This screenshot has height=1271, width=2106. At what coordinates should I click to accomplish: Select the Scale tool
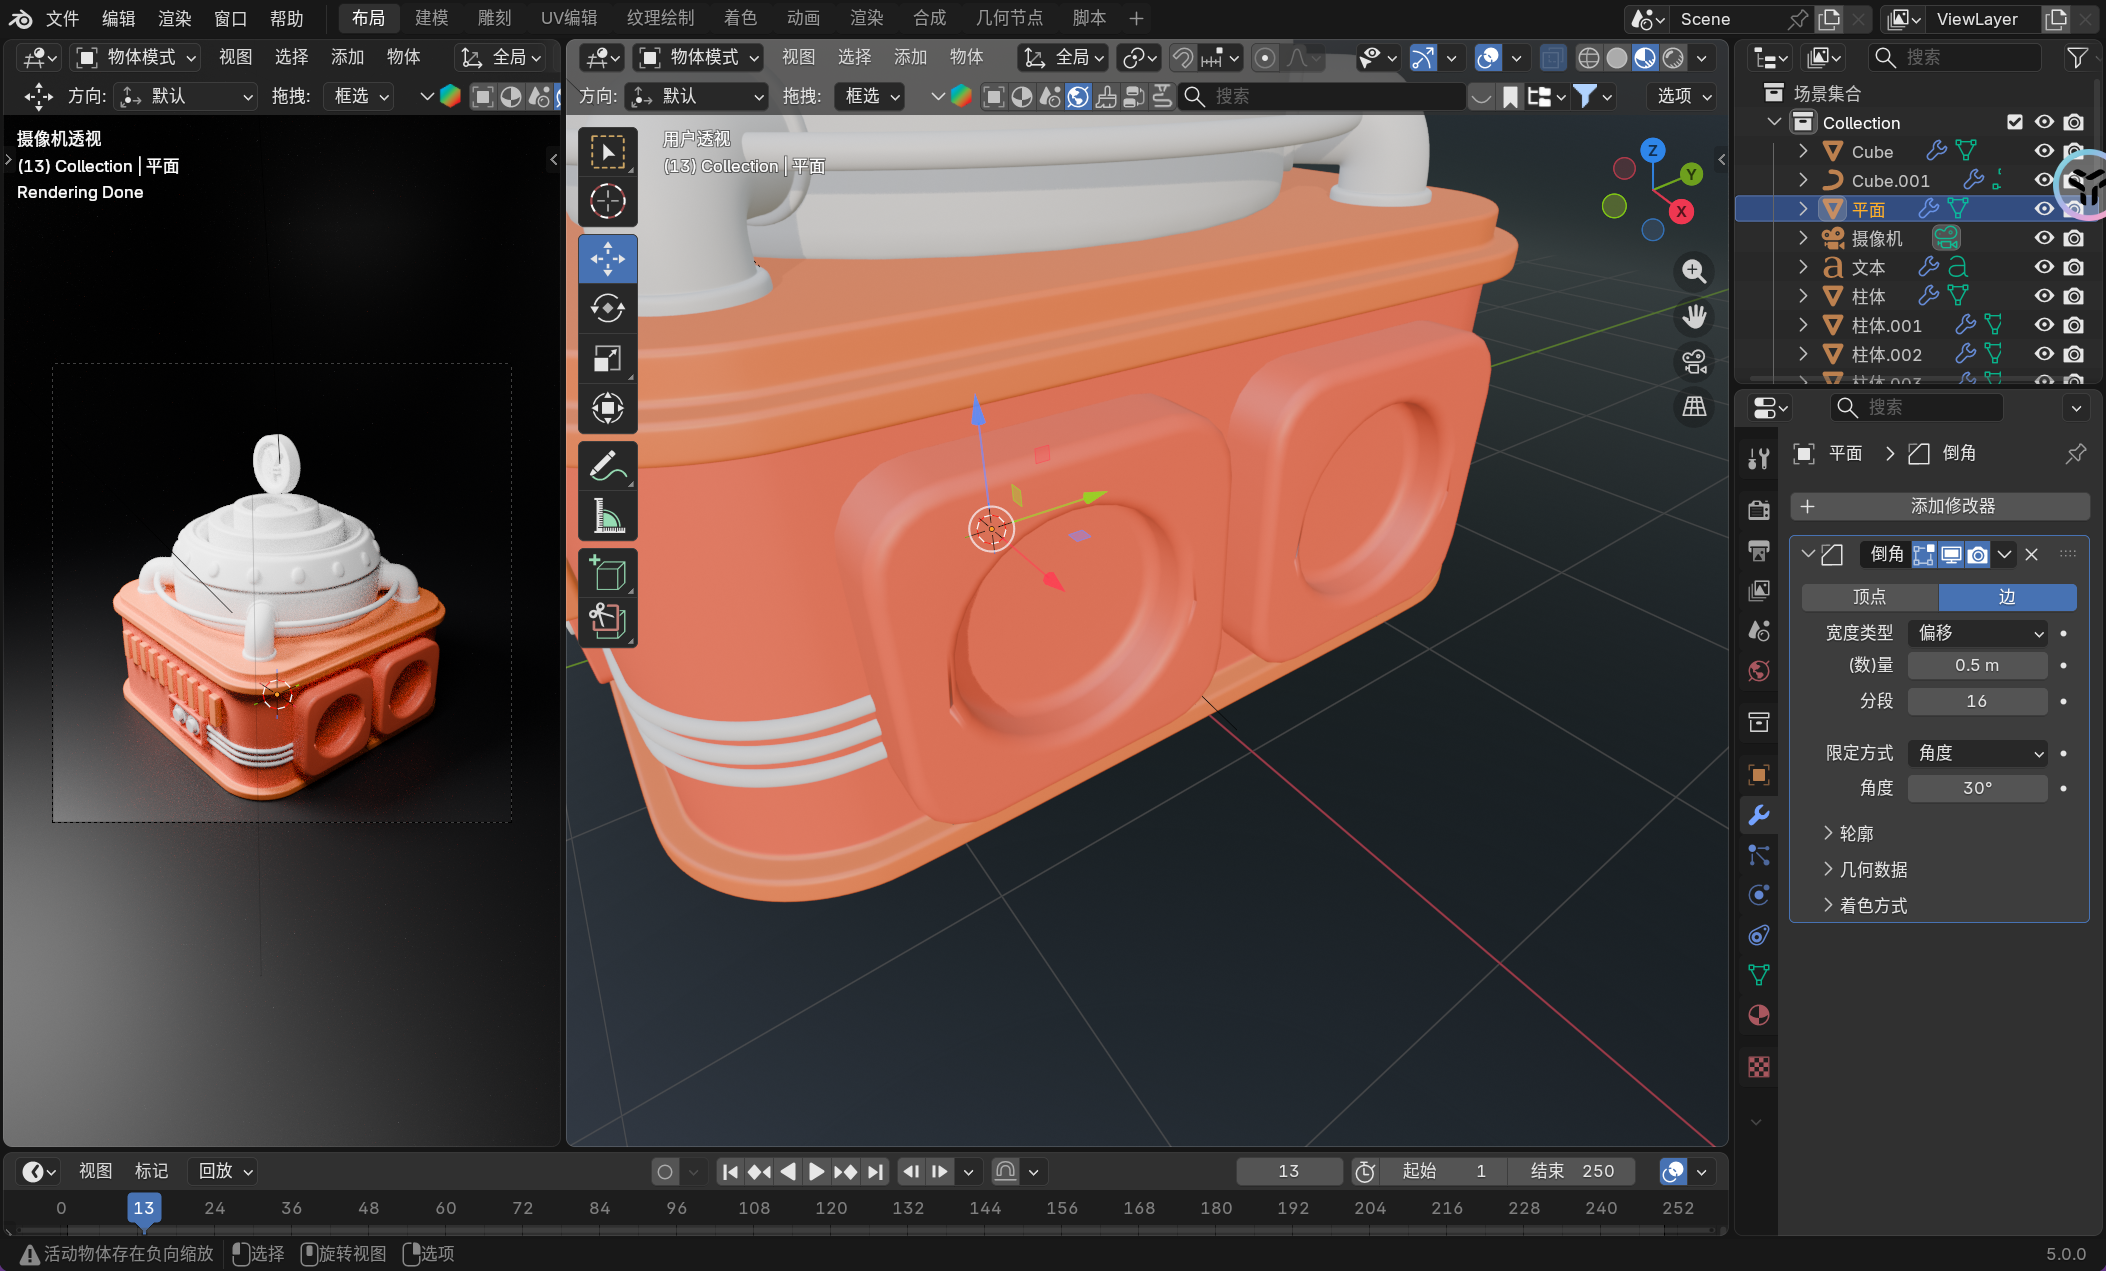click(x=607, y=358)
